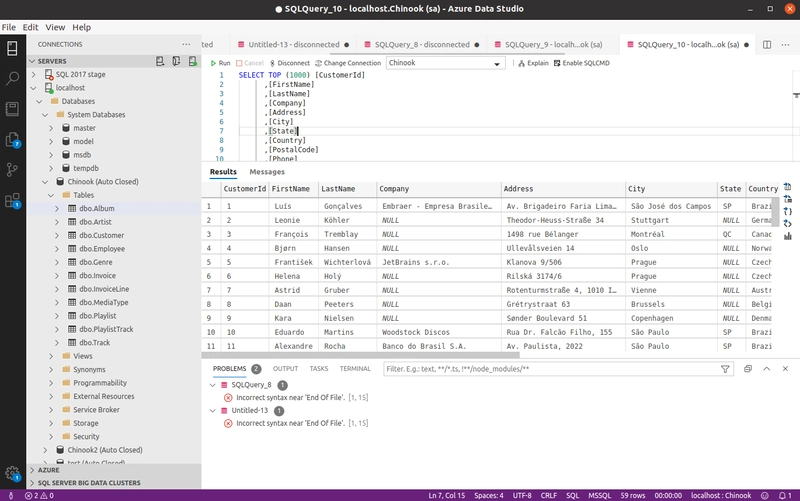Switch to the Output panel tab
This screenshot has width=800, height=501.
pos(285,368)
